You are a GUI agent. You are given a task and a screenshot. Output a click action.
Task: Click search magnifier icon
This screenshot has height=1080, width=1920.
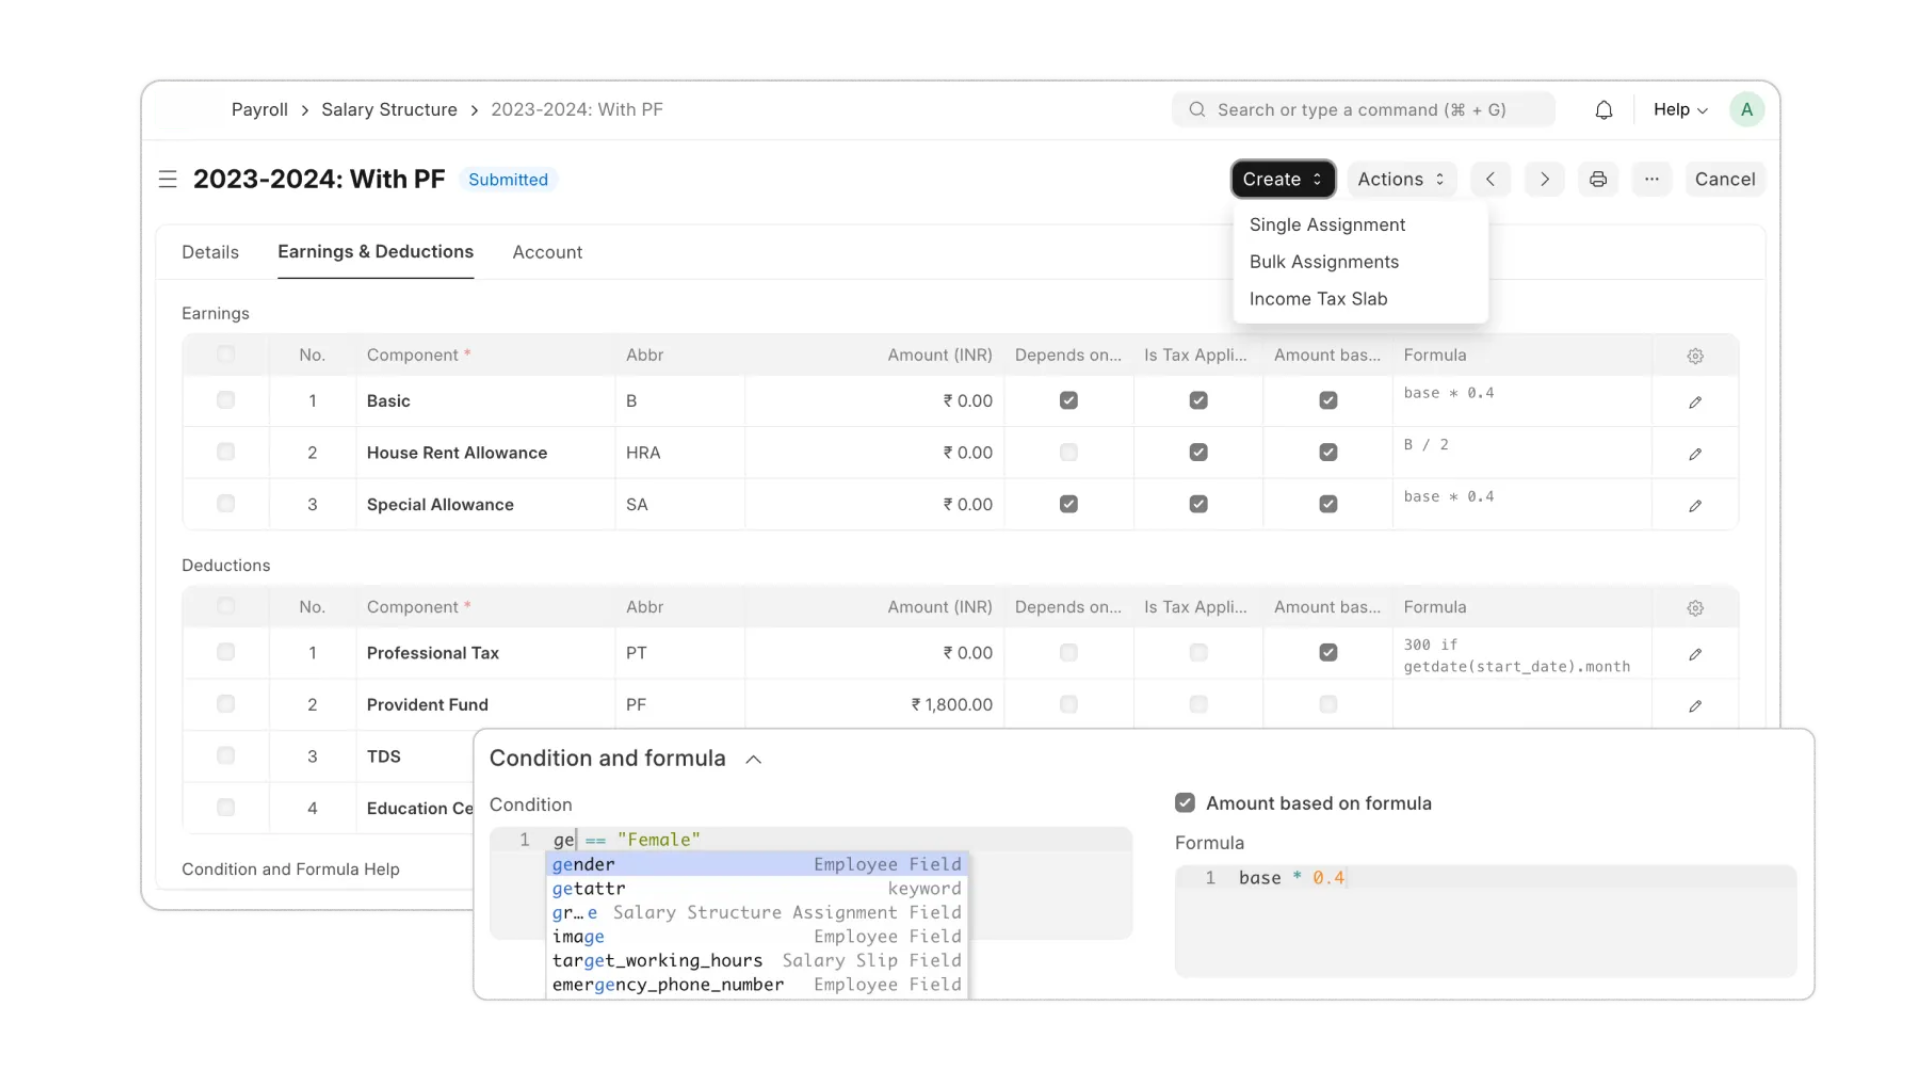coord(1196,110)
